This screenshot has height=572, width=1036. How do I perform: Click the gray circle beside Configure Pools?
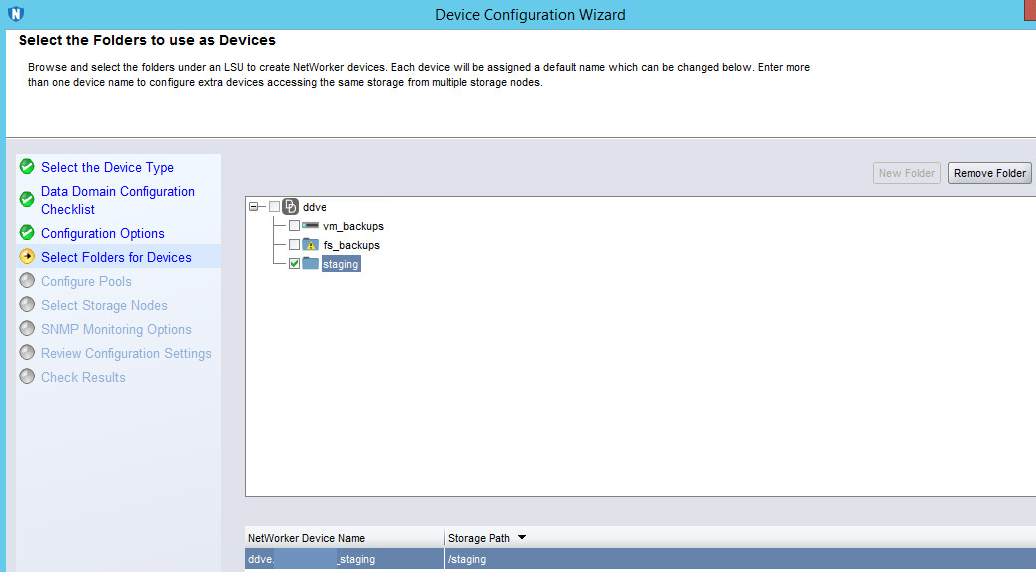point(27,281)
